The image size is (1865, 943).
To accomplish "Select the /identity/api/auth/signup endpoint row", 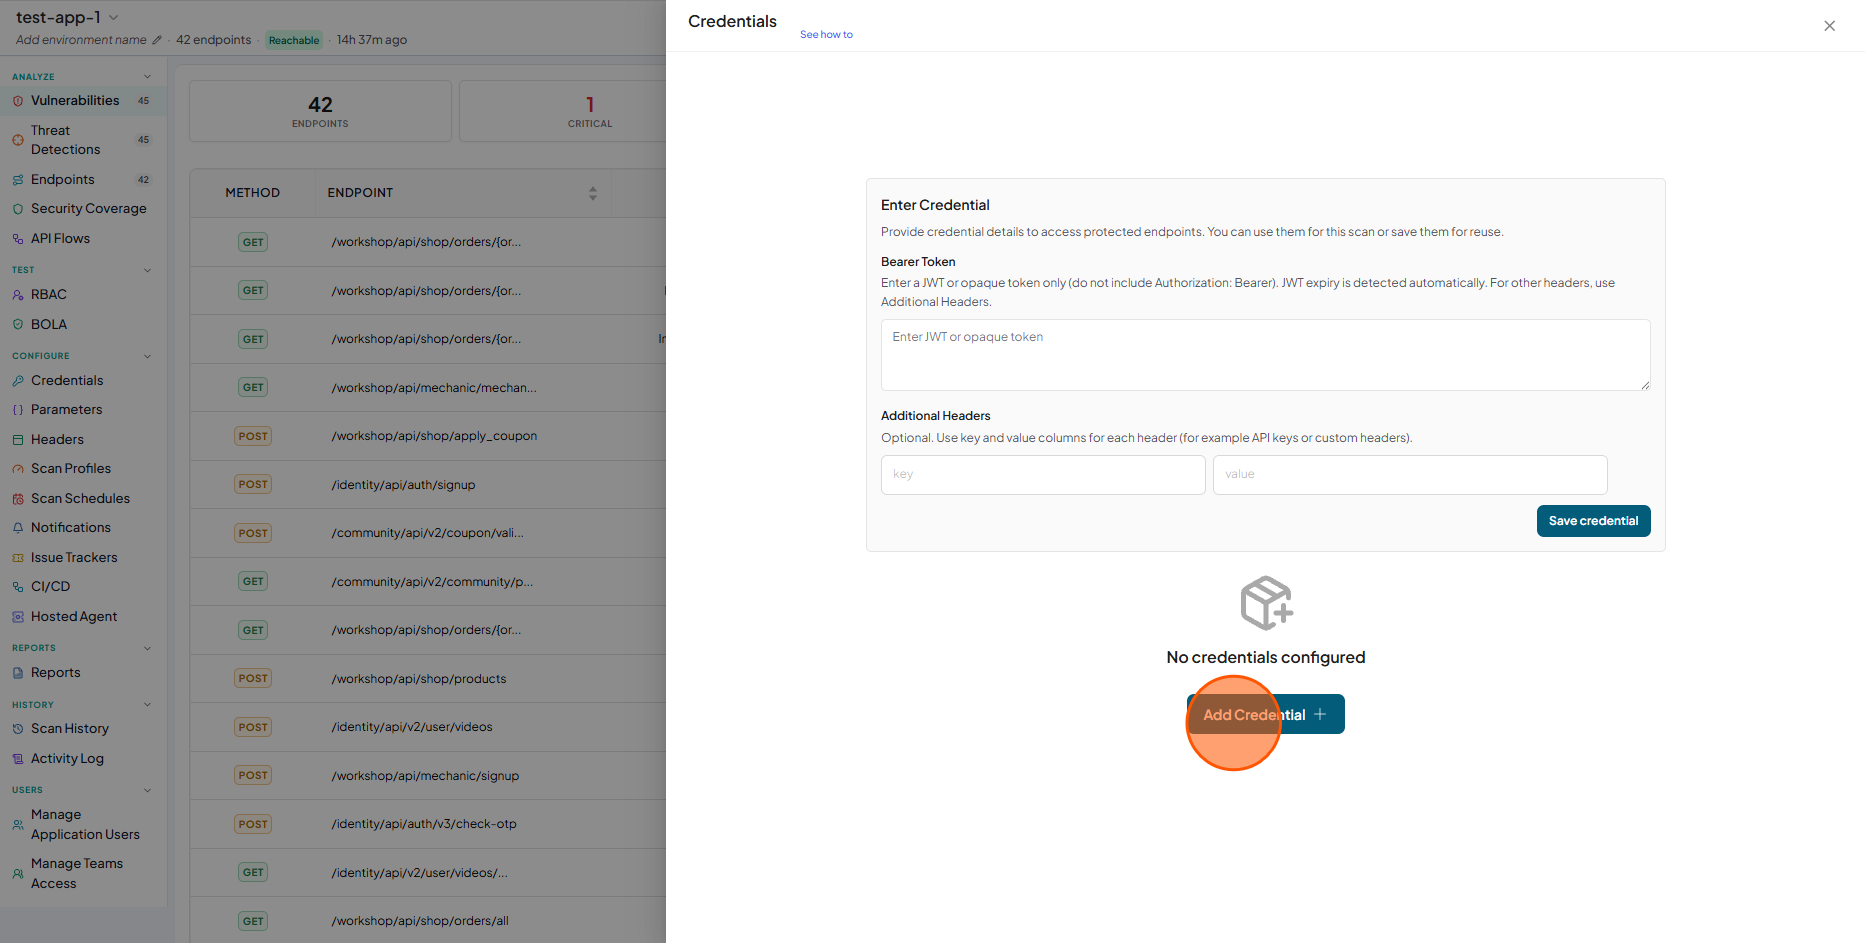I will pyautogui.click(x=428, y=485).
